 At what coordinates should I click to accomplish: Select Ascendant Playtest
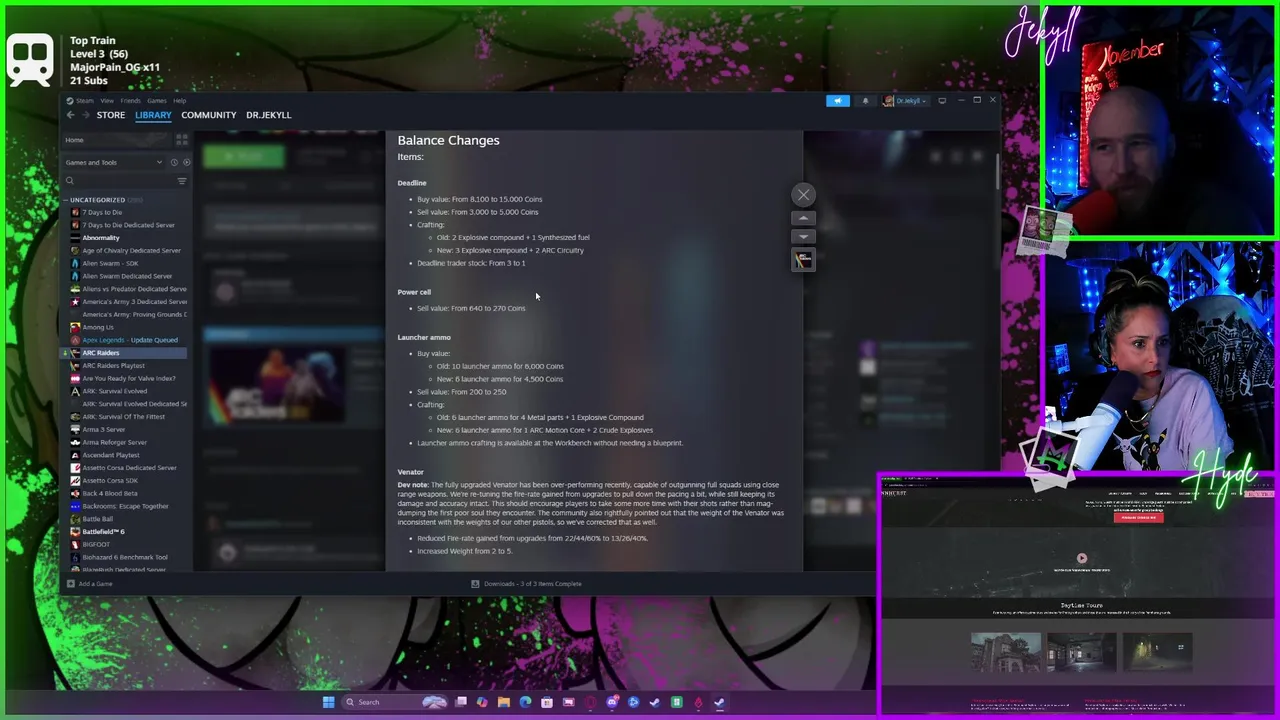111,455
